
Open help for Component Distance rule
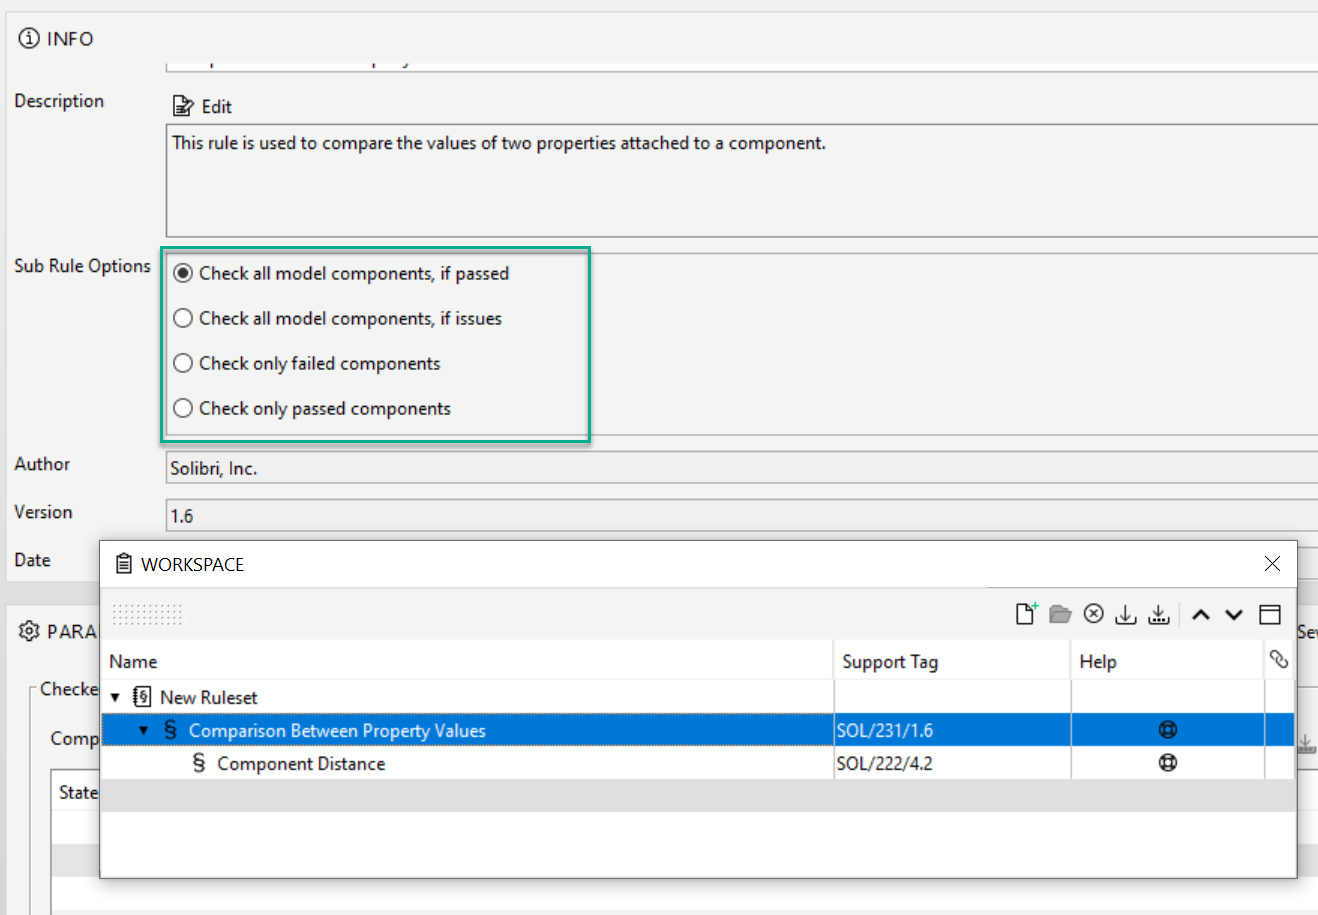(x=1168, y=763)
